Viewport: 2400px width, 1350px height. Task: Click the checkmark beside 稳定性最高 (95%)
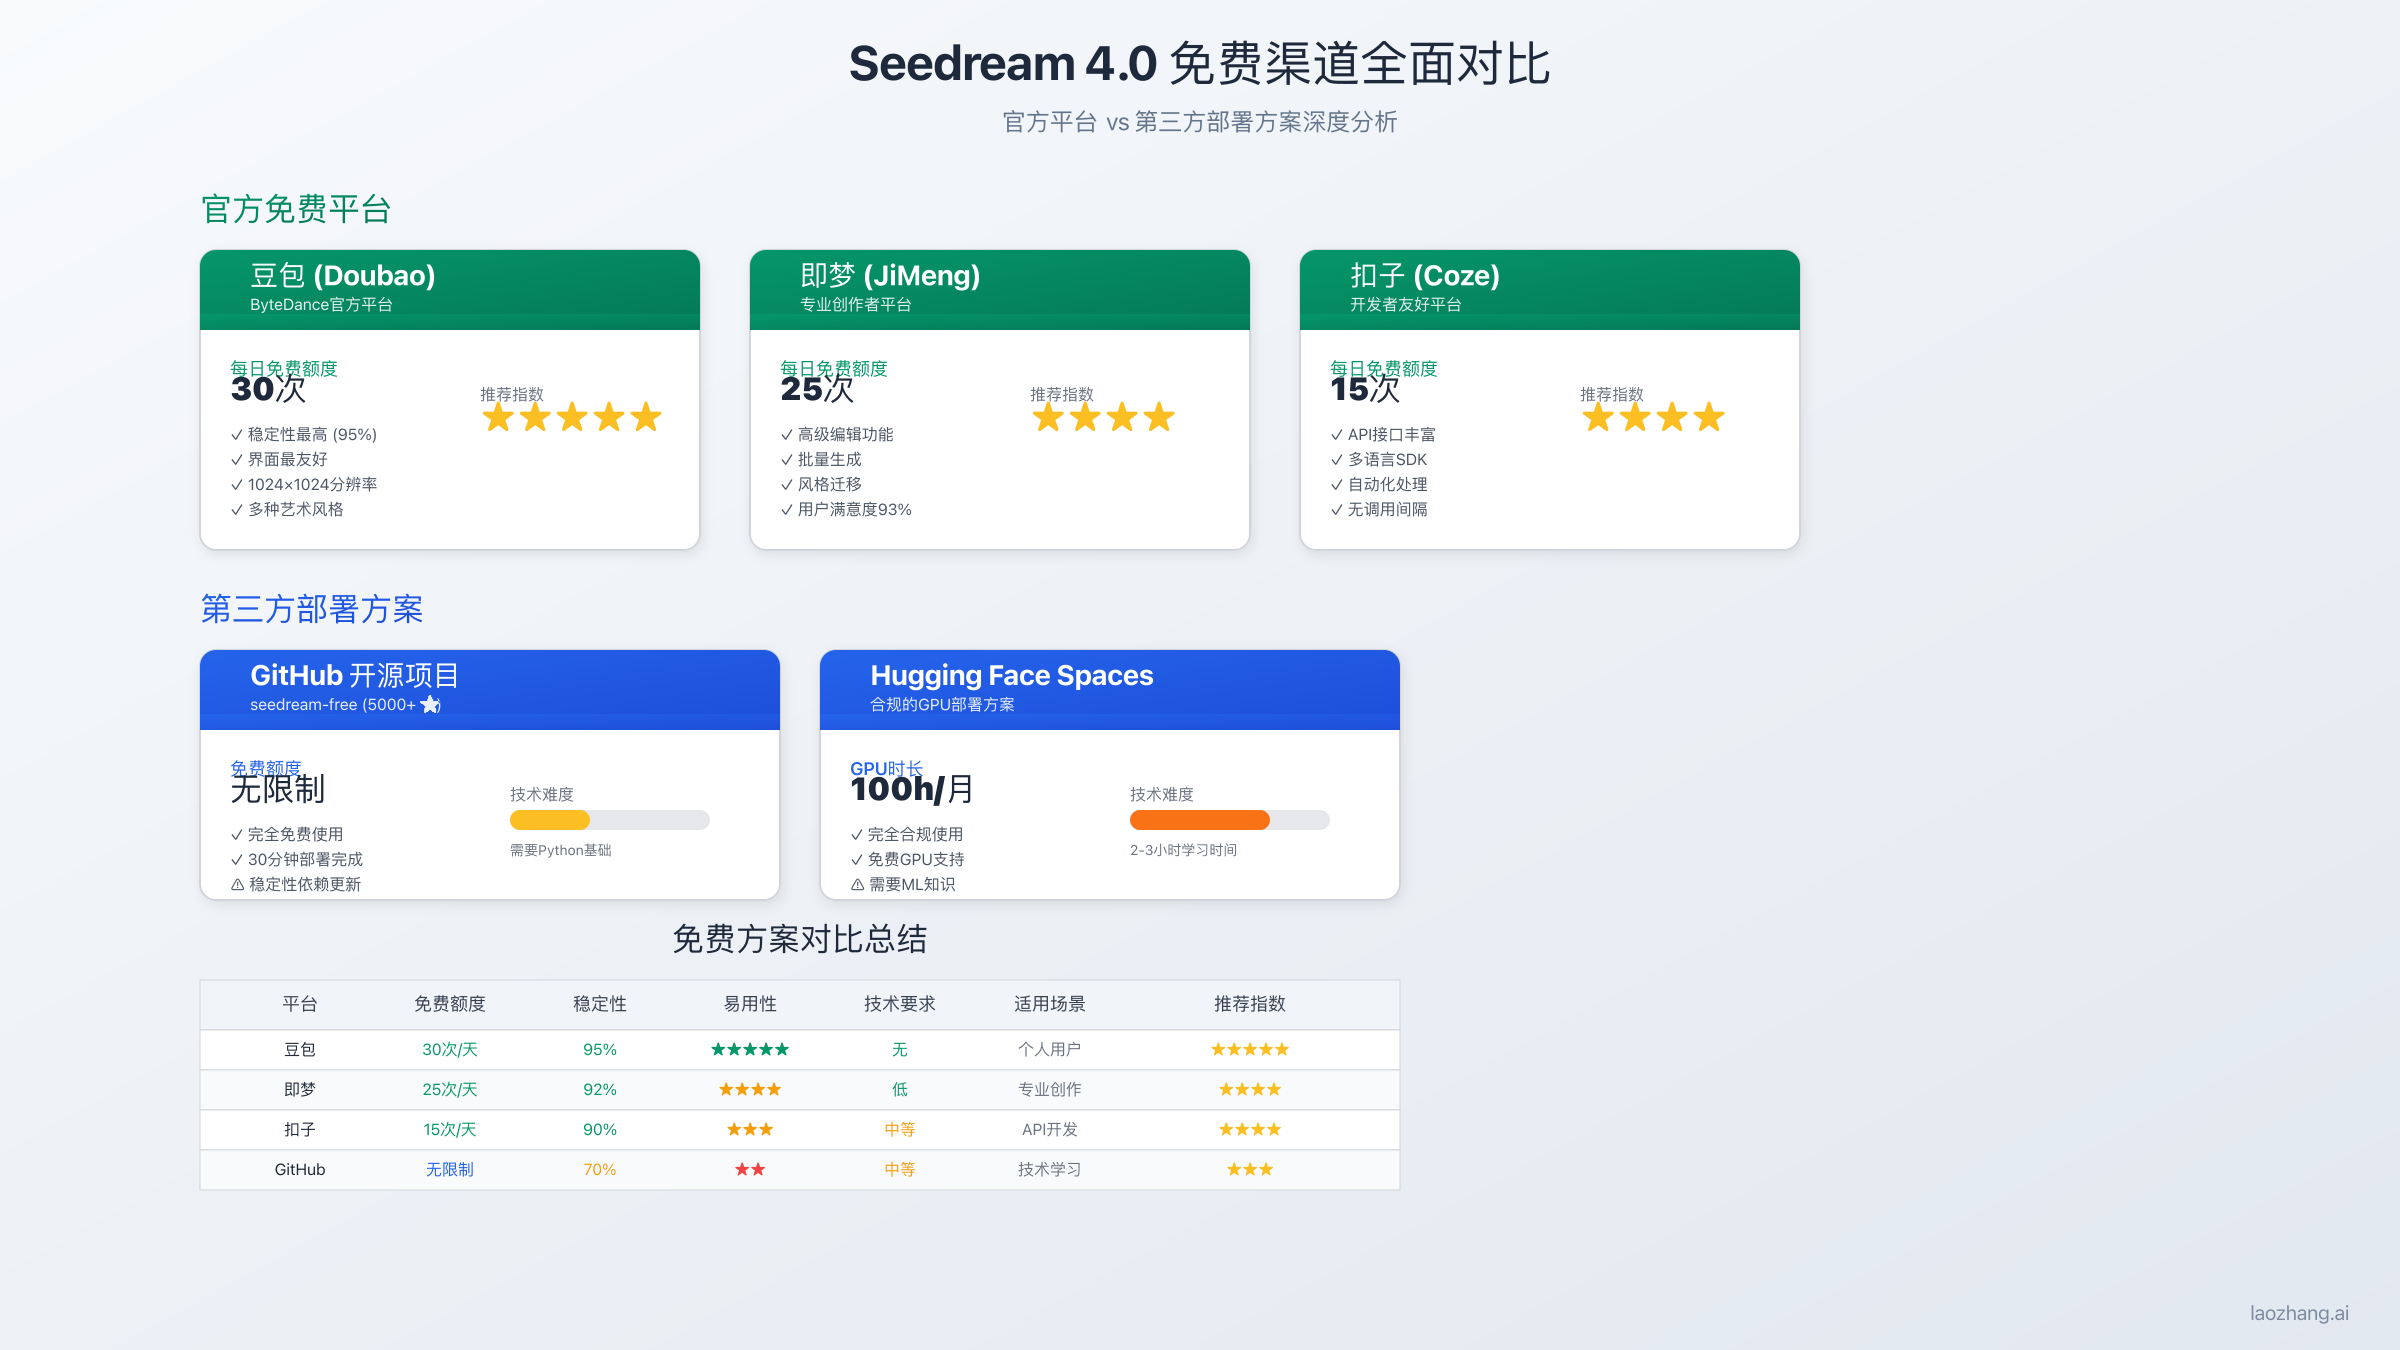[x=237, y=435]
